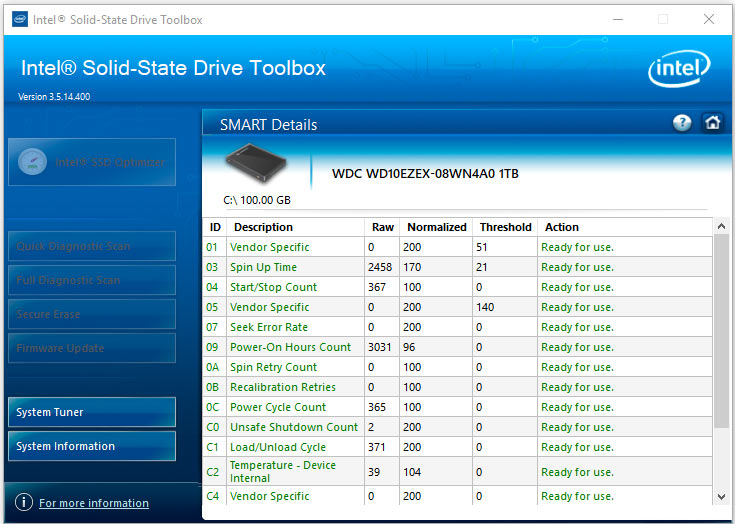Click the Raw column header
735x524 pixels.
(382, 227)
